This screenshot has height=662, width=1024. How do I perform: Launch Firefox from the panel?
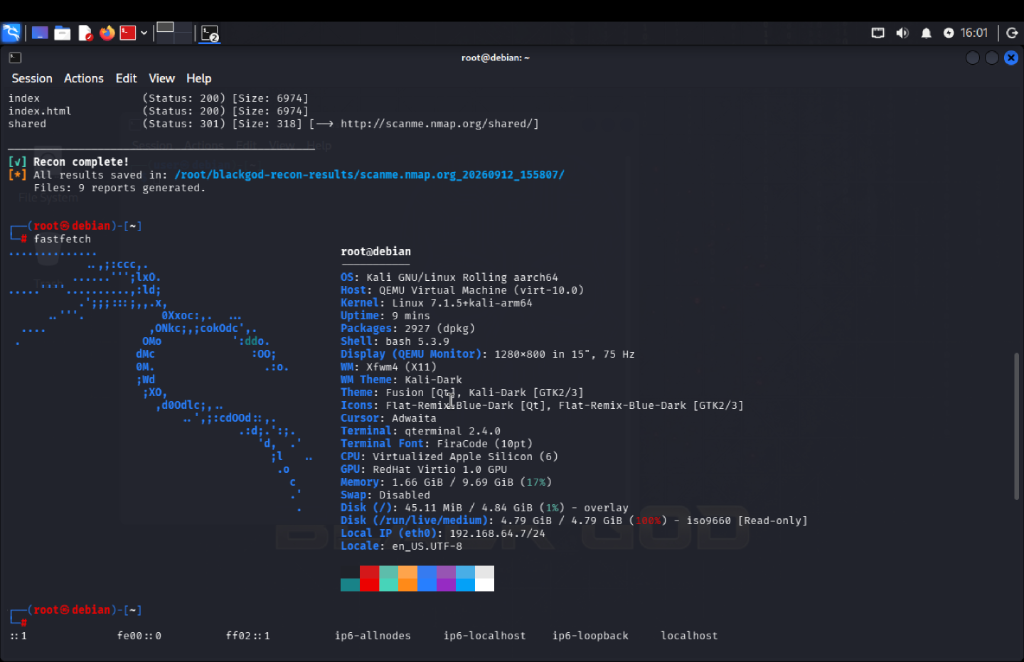107,33
